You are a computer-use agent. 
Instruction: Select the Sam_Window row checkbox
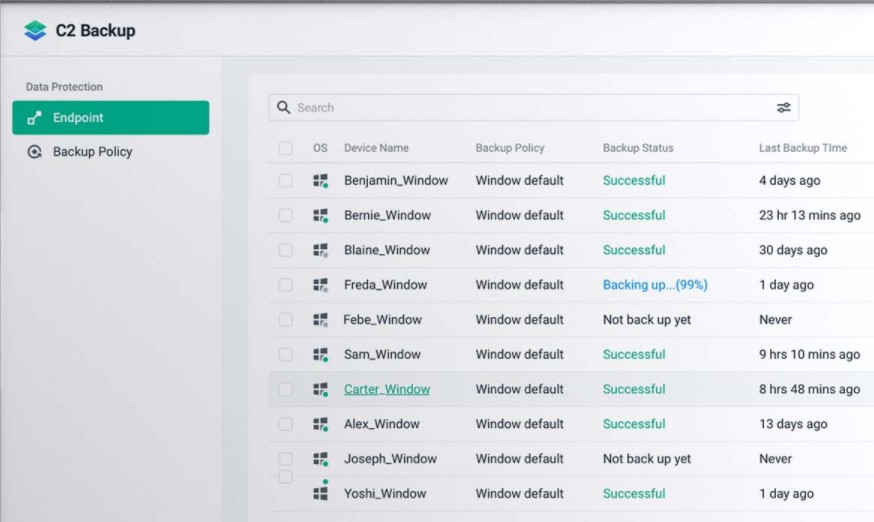point(286,354)
